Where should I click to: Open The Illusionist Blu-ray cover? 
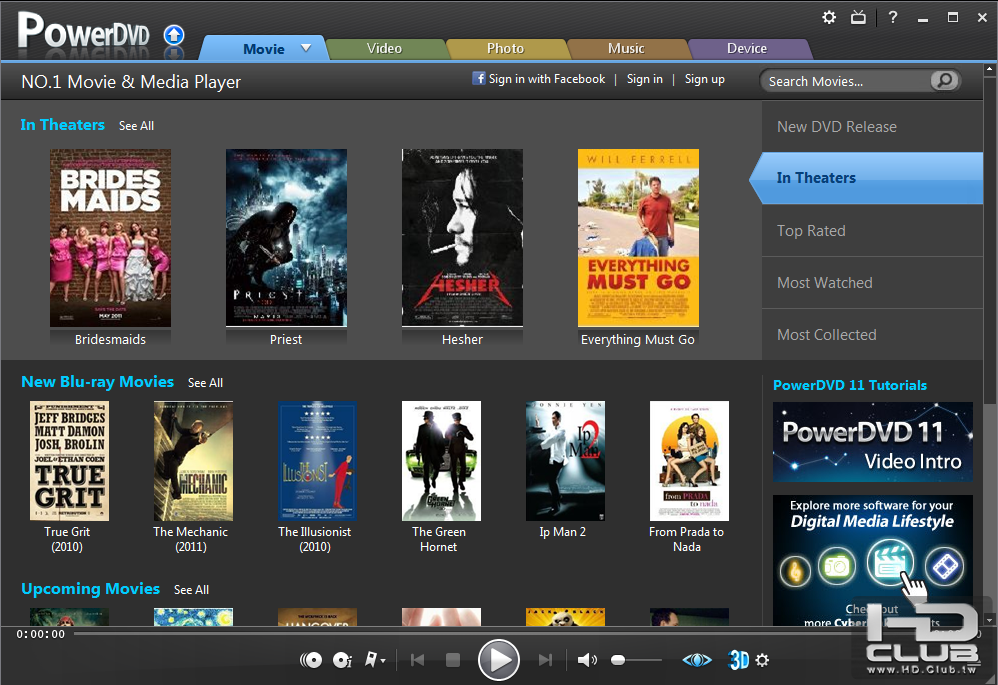point(317,461)
